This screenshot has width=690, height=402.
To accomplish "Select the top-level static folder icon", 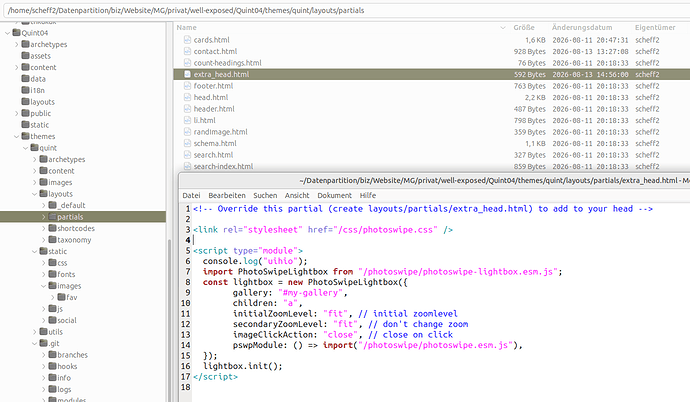I will (x=26, y=125).
